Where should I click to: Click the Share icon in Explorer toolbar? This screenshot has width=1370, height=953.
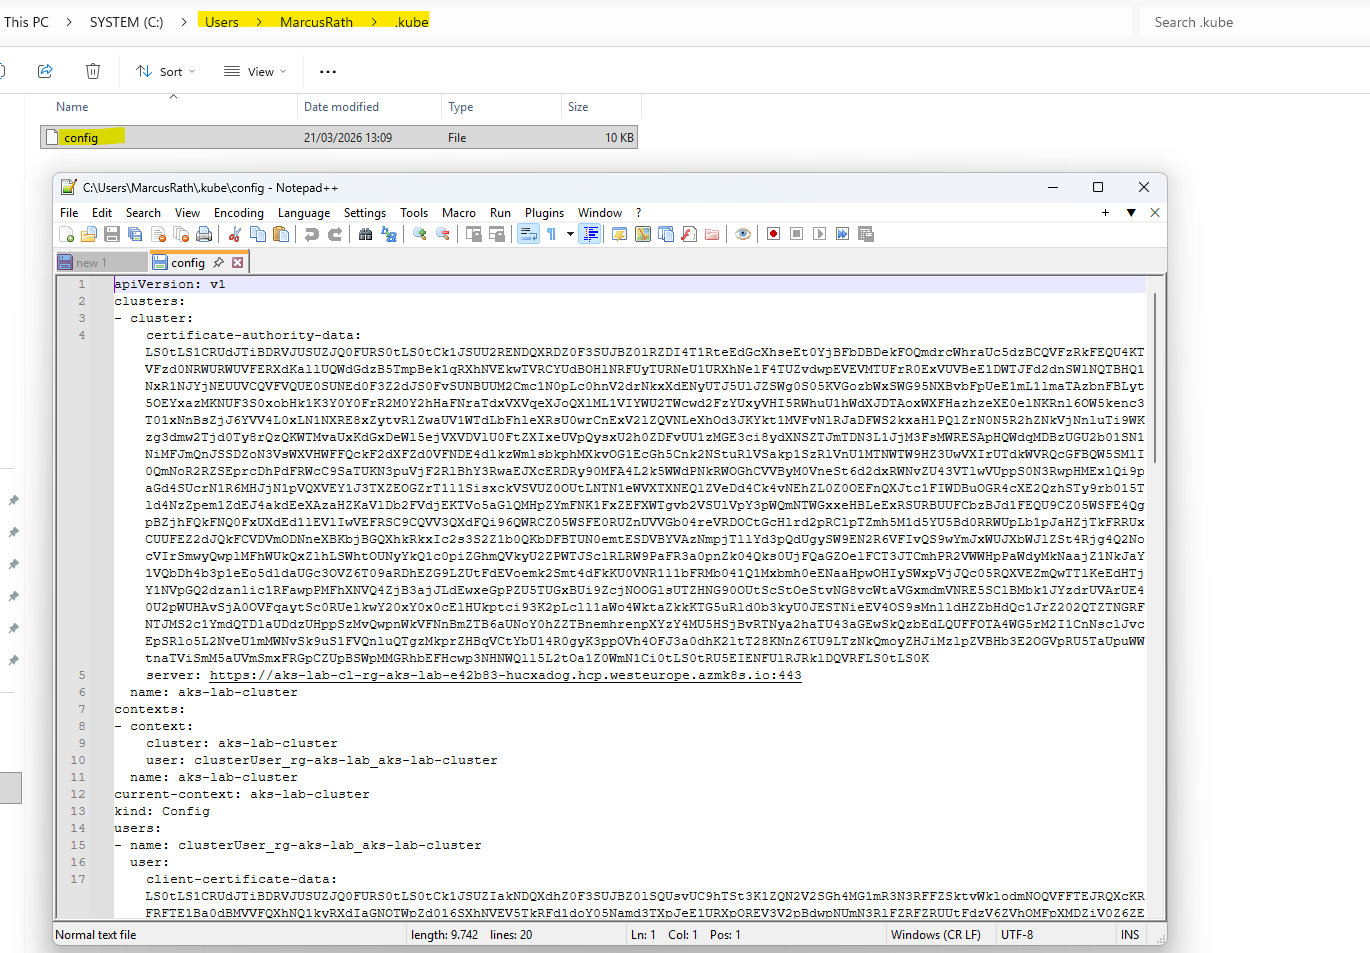click(45, 71)
